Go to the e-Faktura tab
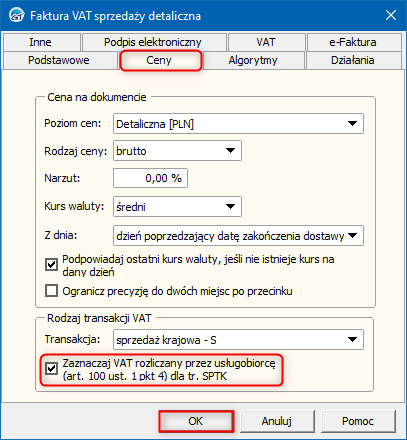Image resolution: width=407 pixels, height=440 pixels. 353,42
